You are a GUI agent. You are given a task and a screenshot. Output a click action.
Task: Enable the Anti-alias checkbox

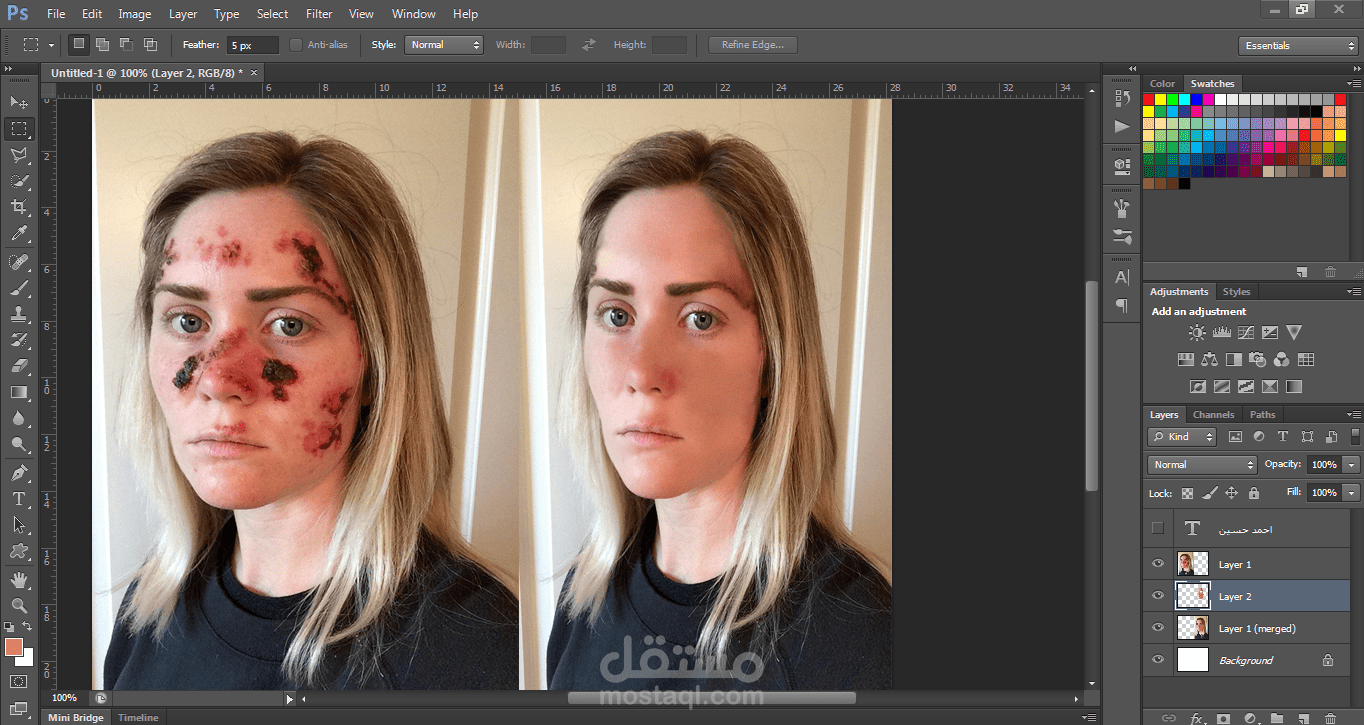point(296,45)
